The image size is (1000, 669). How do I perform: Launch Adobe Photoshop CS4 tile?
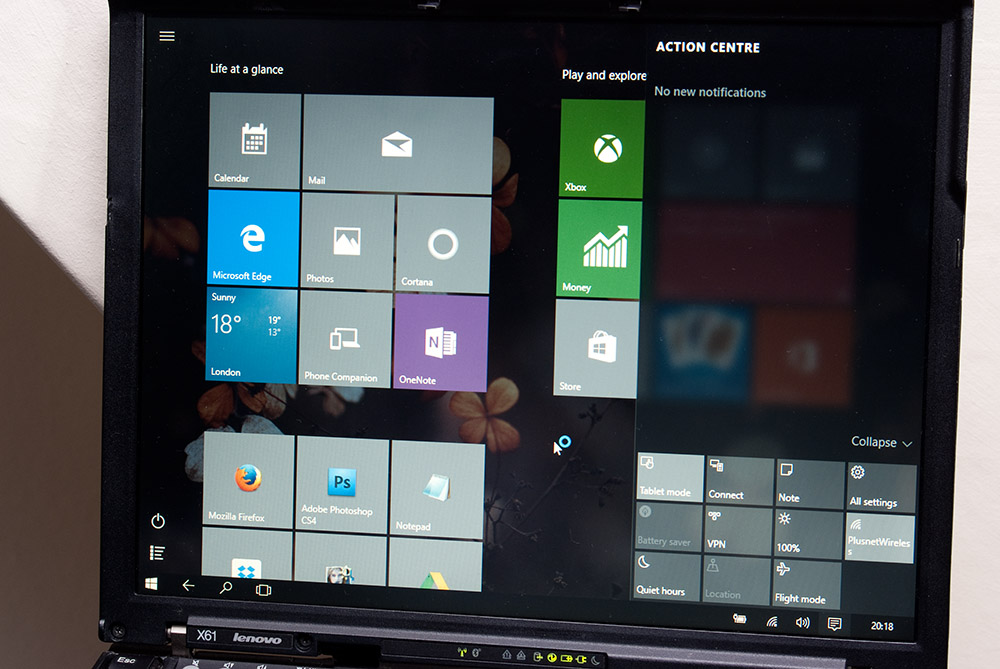click(x=342, y=485)
